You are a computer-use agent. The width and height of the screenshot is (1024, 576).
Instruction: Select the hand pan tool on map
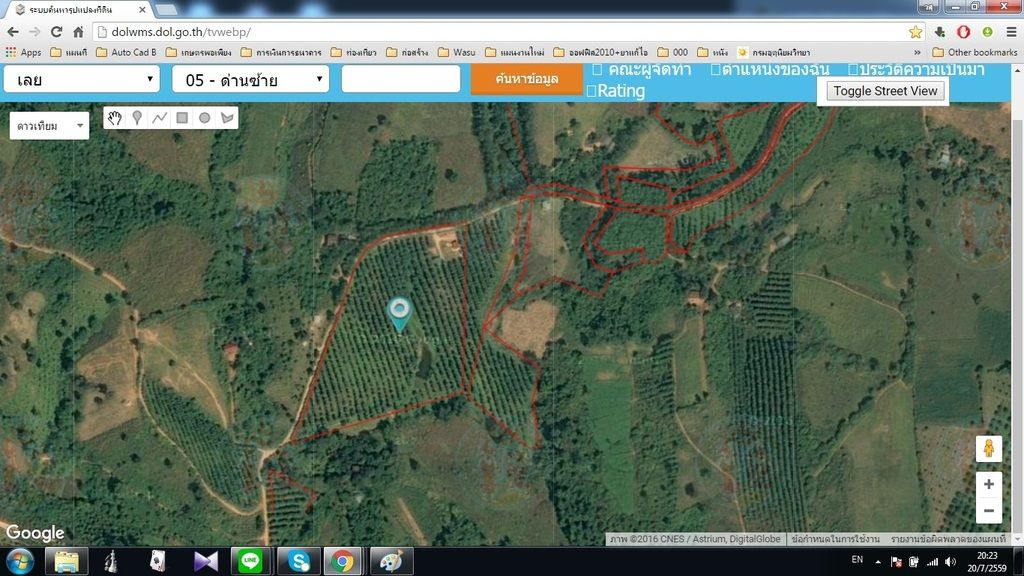point(115,118)
